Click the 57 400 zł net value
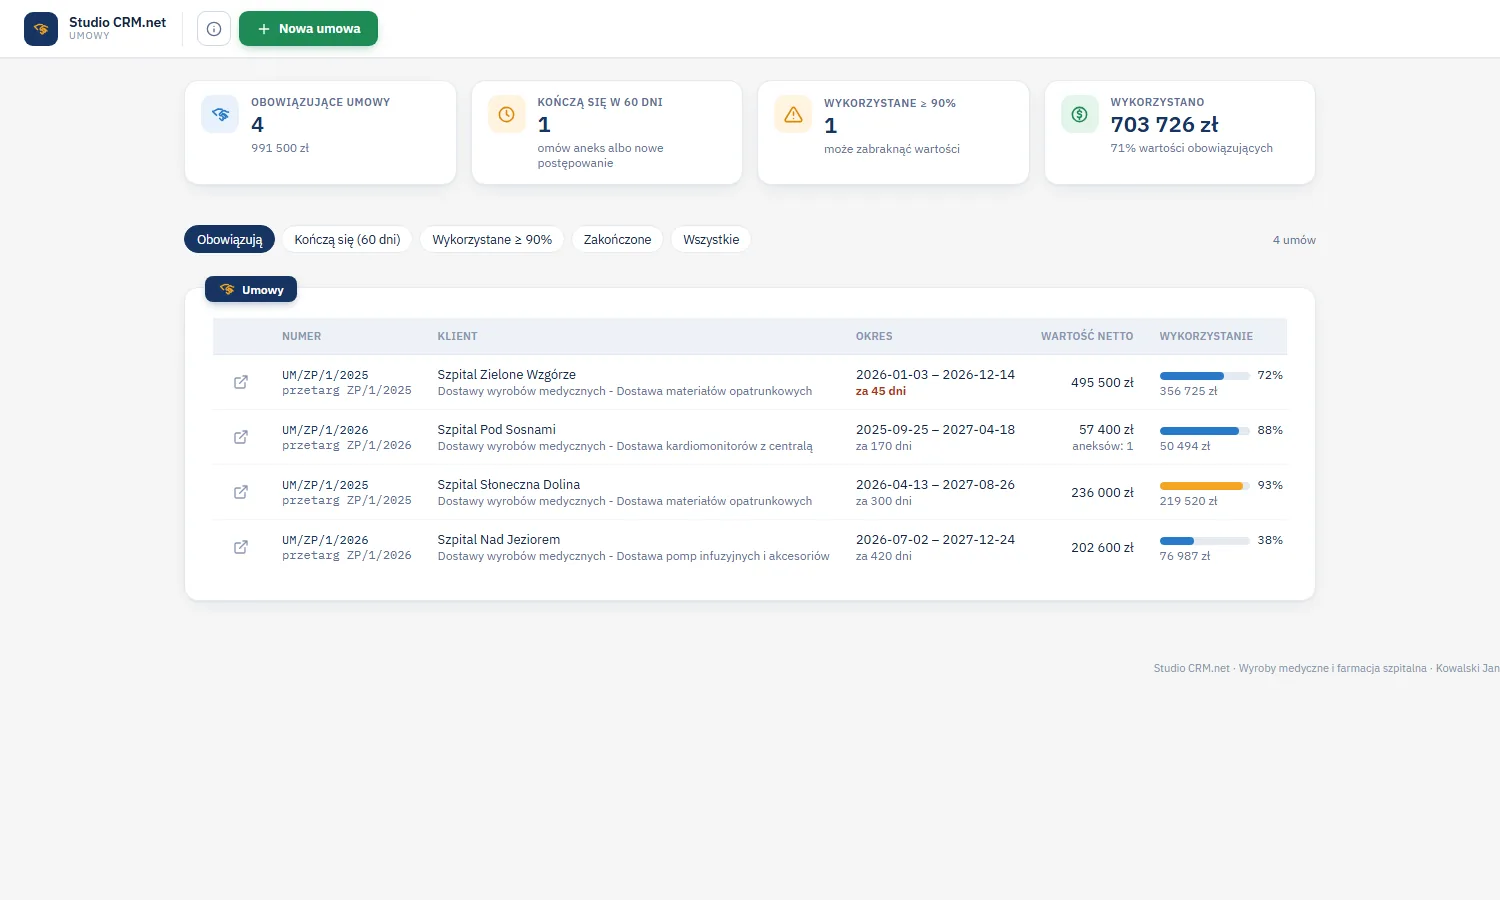Viewport: 1500px width, 900px height. coord(1106,429)
